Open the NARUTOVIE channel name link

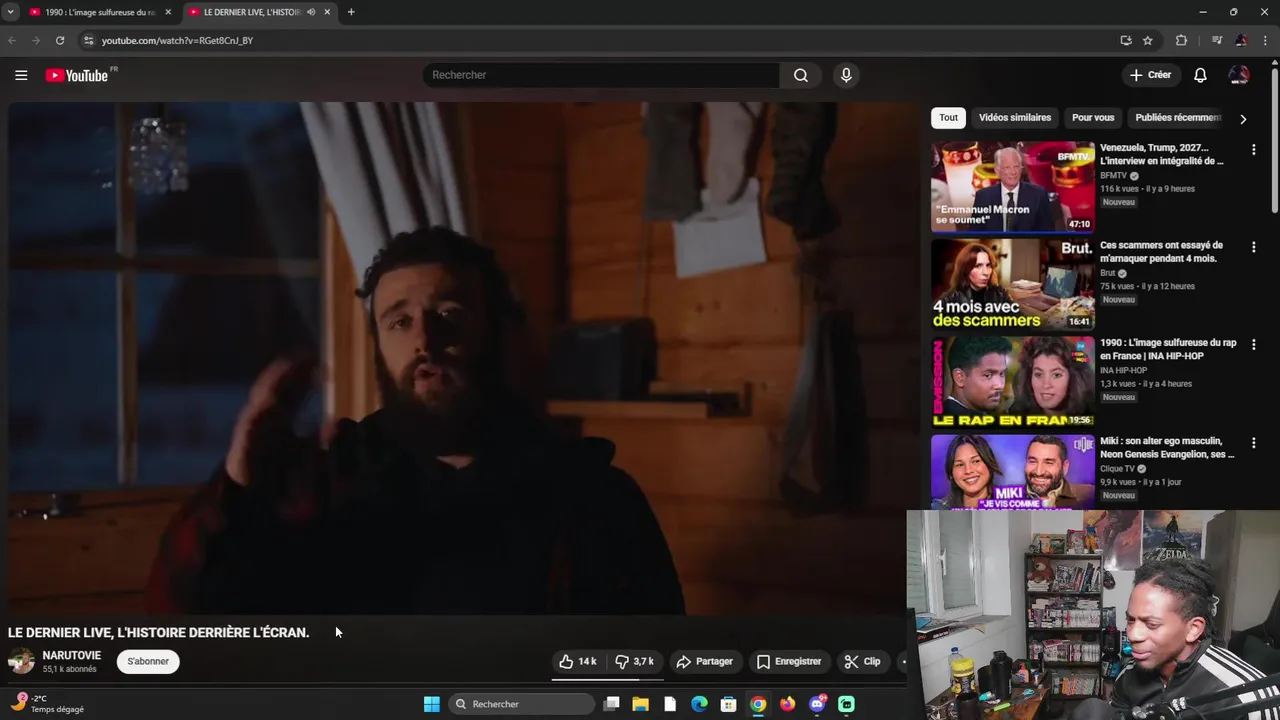click(72, 655)
